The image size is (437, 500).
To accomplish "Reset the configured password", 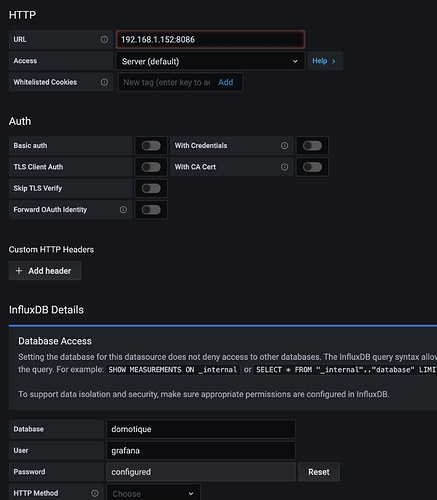I will 319,472.
